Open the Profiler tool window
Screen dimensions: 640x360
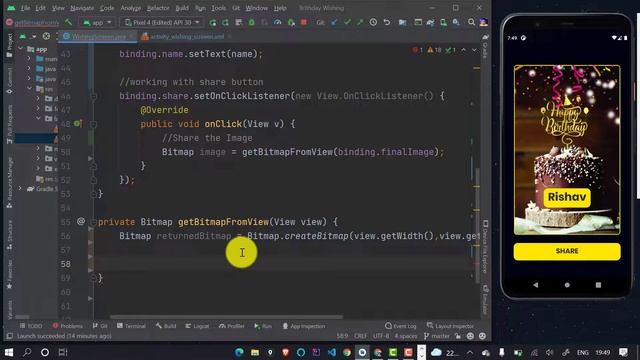point(231,326)
